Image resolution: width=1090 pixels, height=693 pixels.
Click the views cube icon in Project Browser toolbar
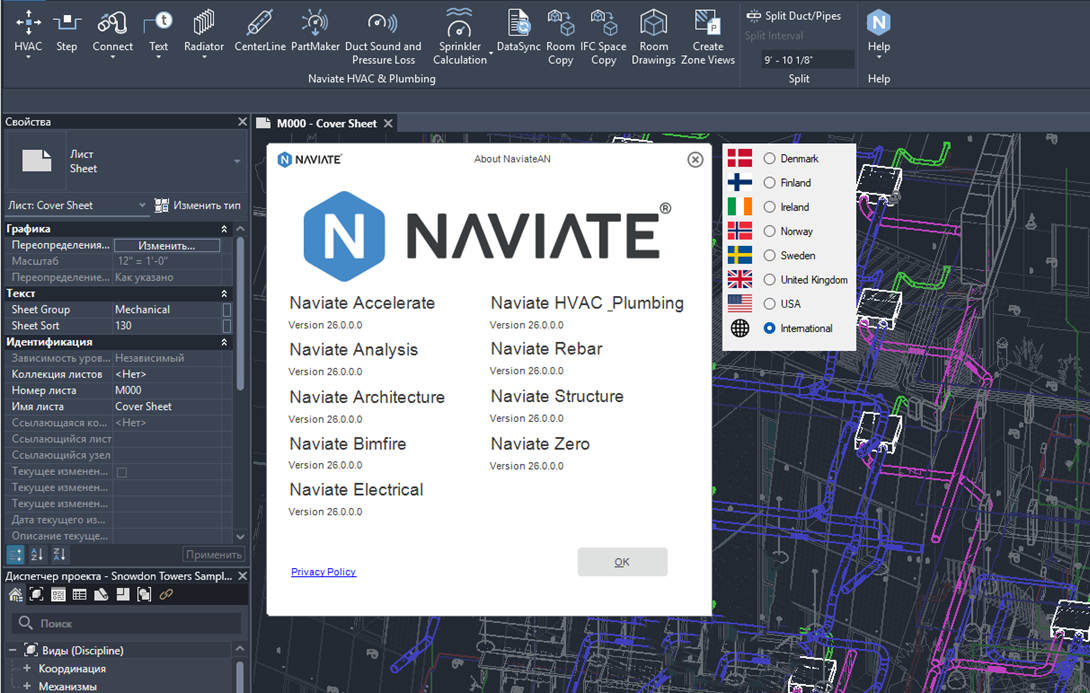pos(37,594)
